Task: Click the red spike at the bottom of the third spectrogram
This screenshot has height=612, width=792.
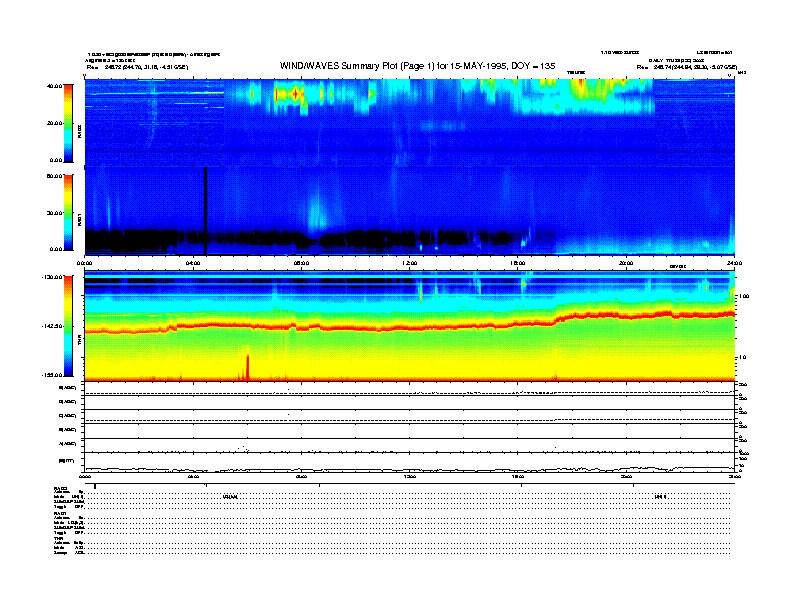Action: [x=248, y=367]
